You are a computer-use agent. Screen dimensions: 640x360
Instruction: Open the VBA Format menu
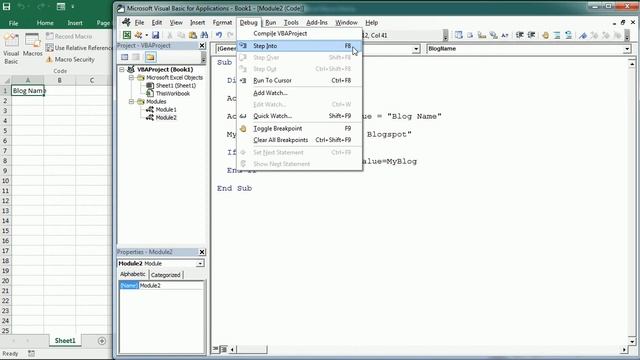click(x=222, y=23)
